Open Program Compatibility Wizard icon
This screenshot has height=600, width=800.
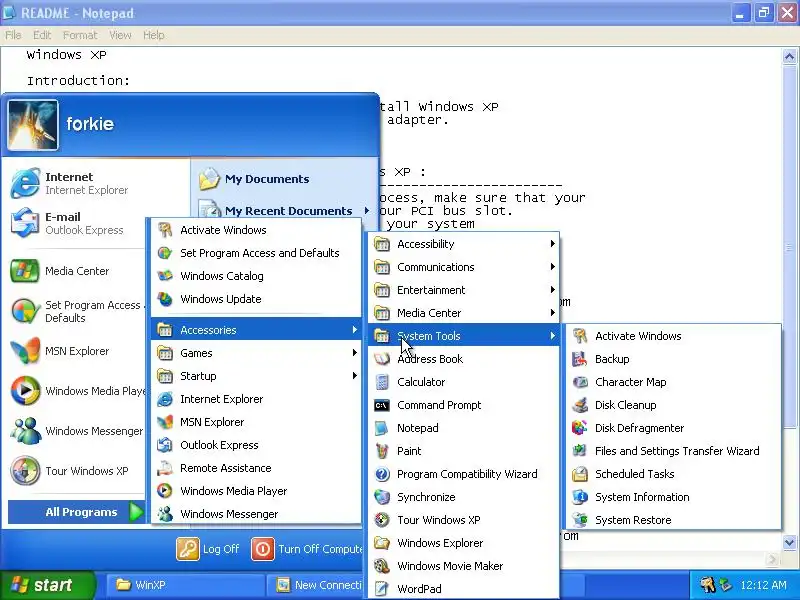pos(382,473)
